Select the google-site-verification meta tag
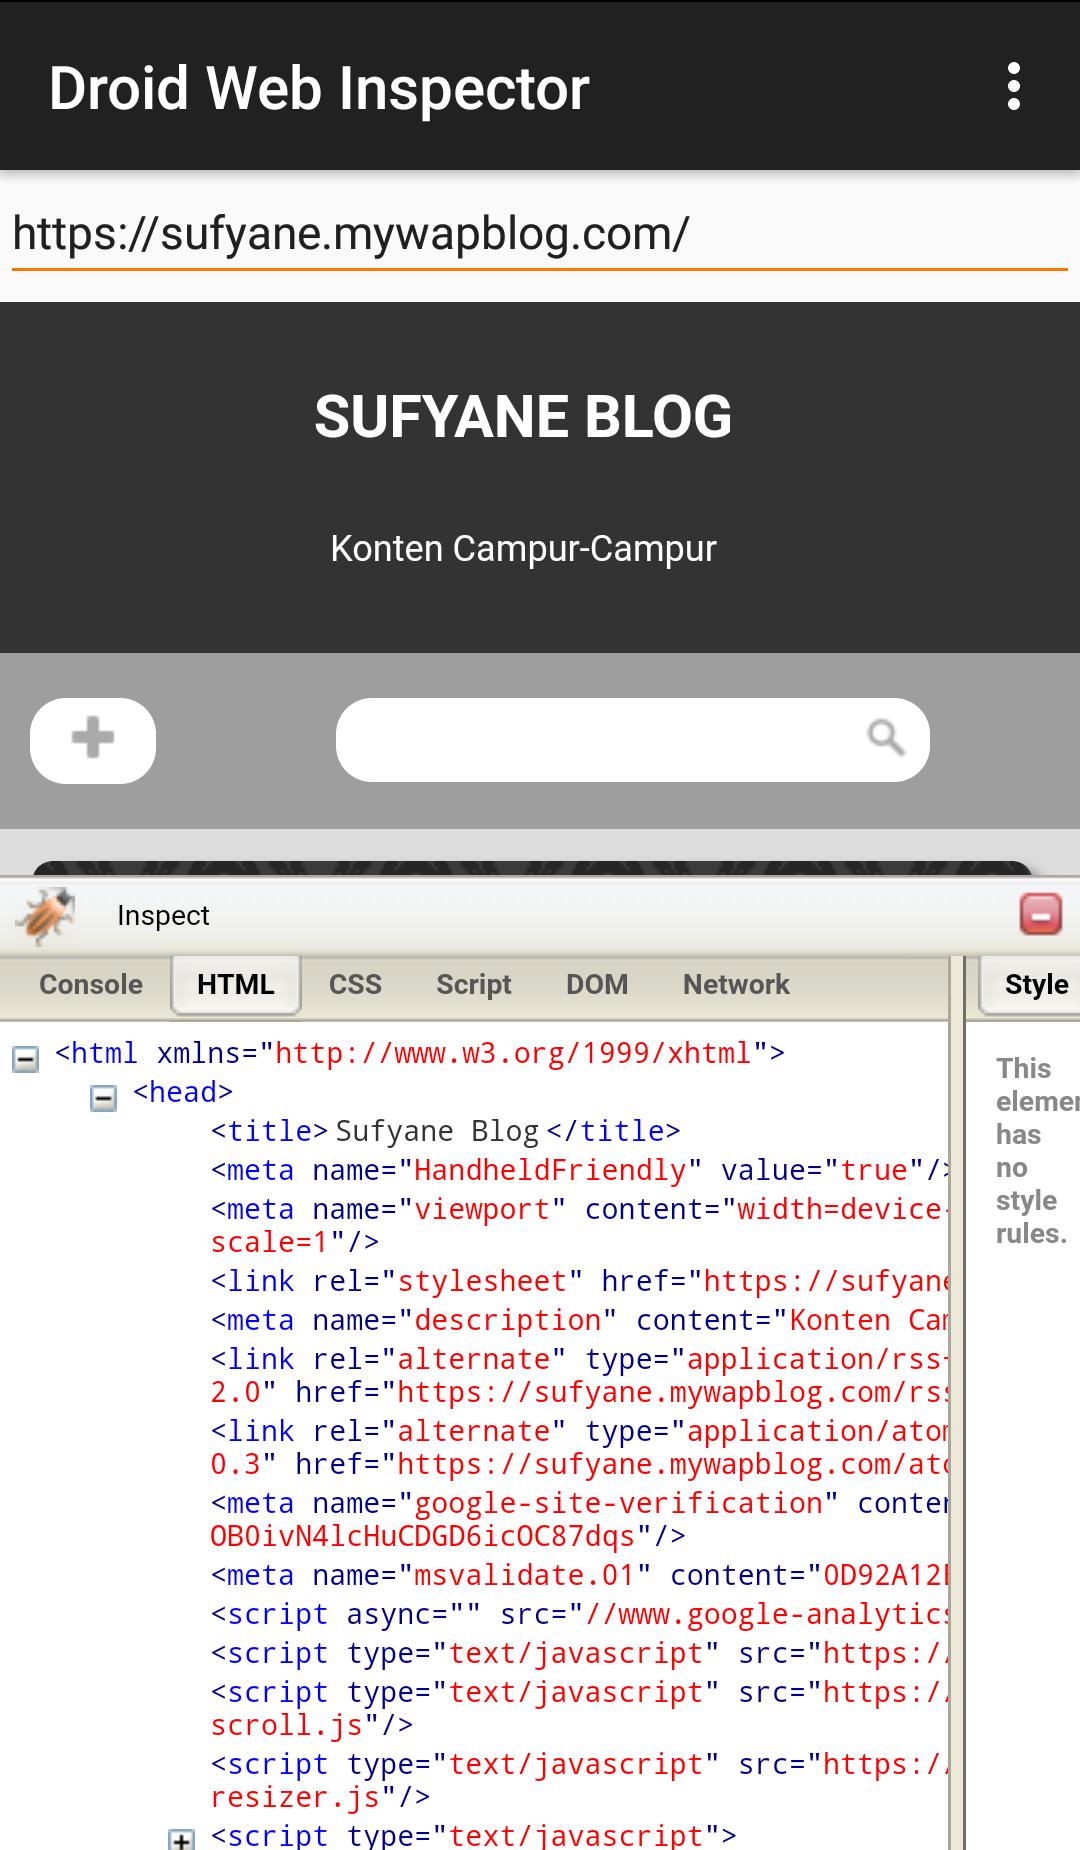 [579, 1519]
